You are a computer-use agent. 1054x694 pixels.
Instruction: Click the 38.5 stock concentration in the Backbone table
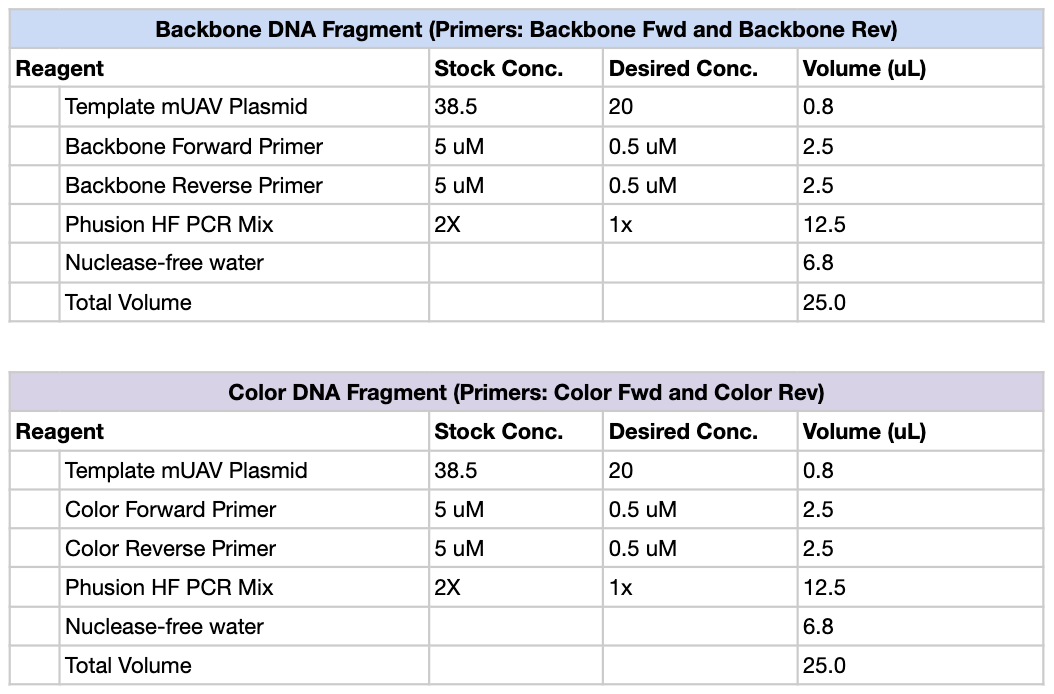coord(456,107)
